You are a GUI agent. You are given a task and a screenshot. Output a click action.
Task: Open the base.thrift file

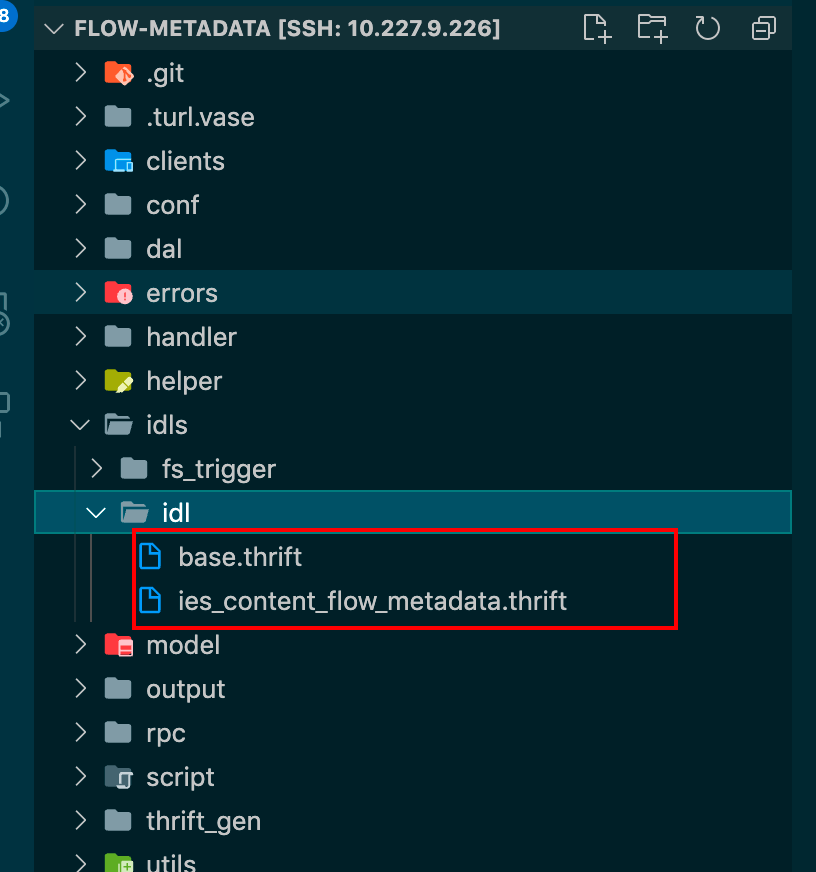[240, 556]
